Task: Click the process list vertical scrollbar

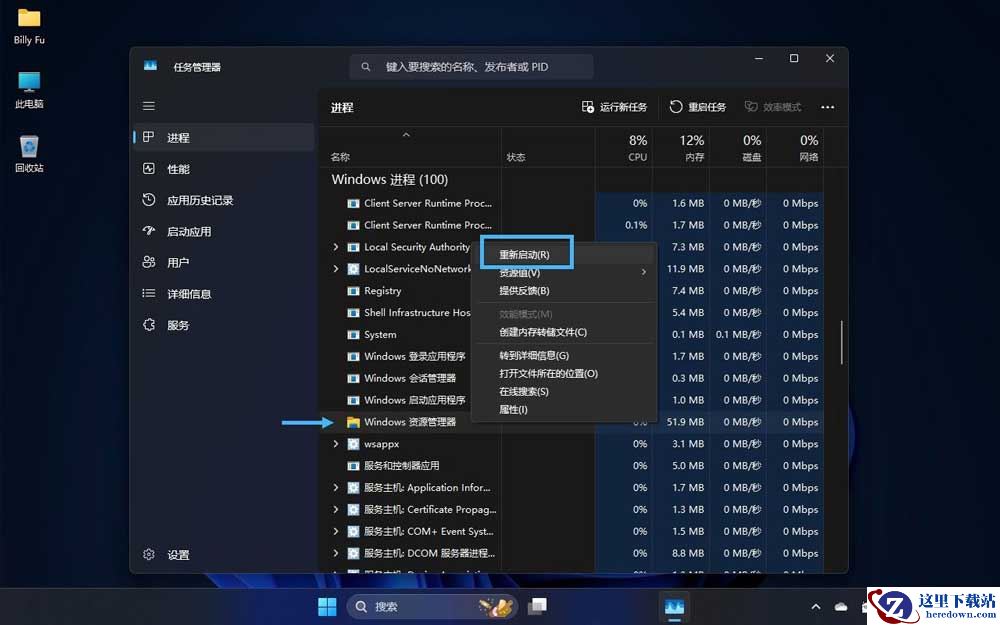Action: coord(842,342)
